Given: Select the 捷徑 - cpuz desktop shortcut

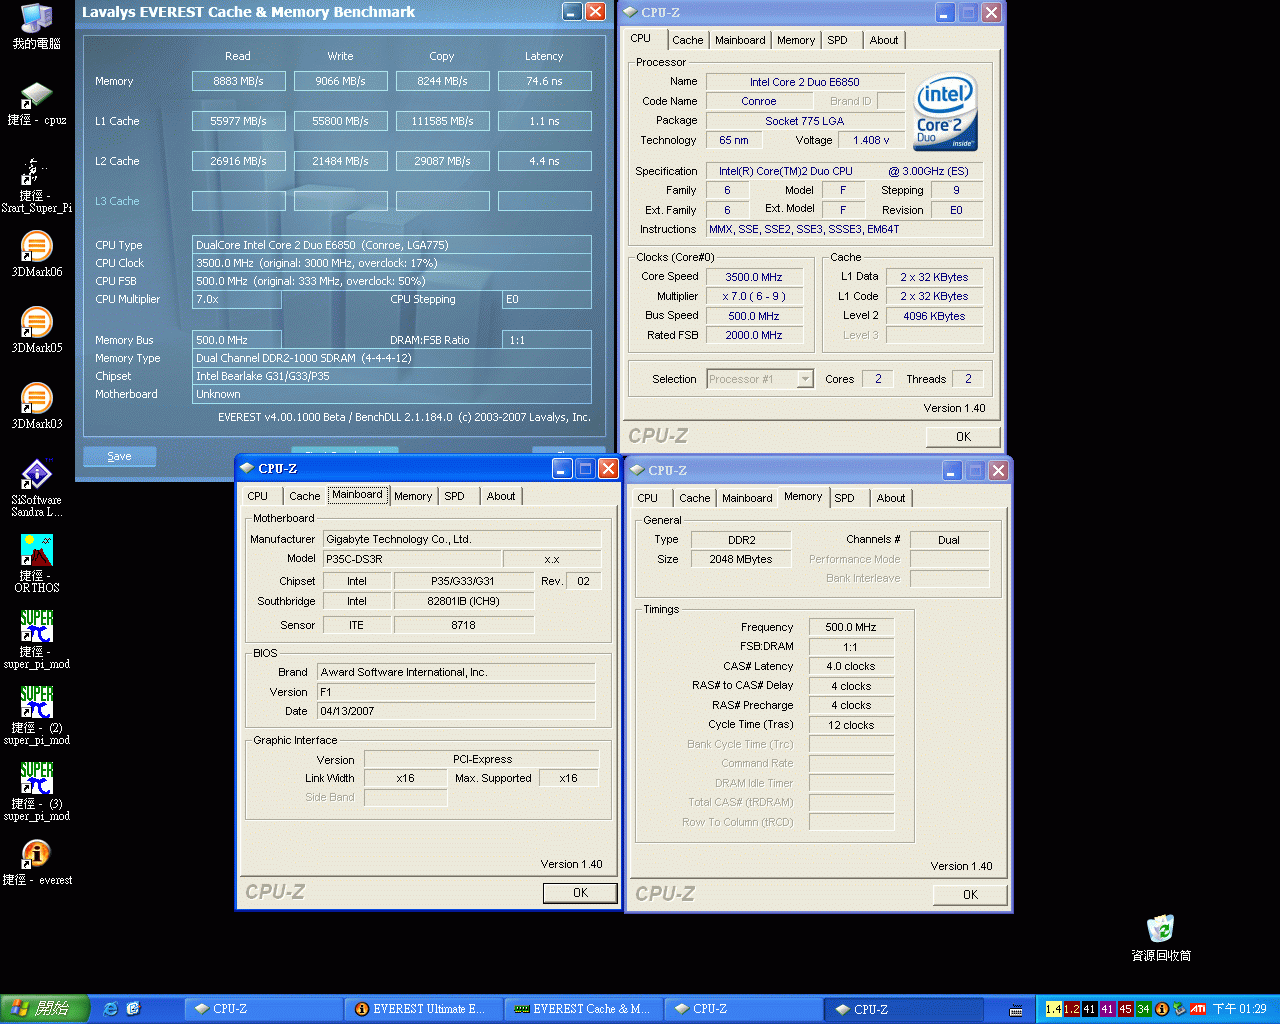Looking at the screenshot, I should point(37,104).
